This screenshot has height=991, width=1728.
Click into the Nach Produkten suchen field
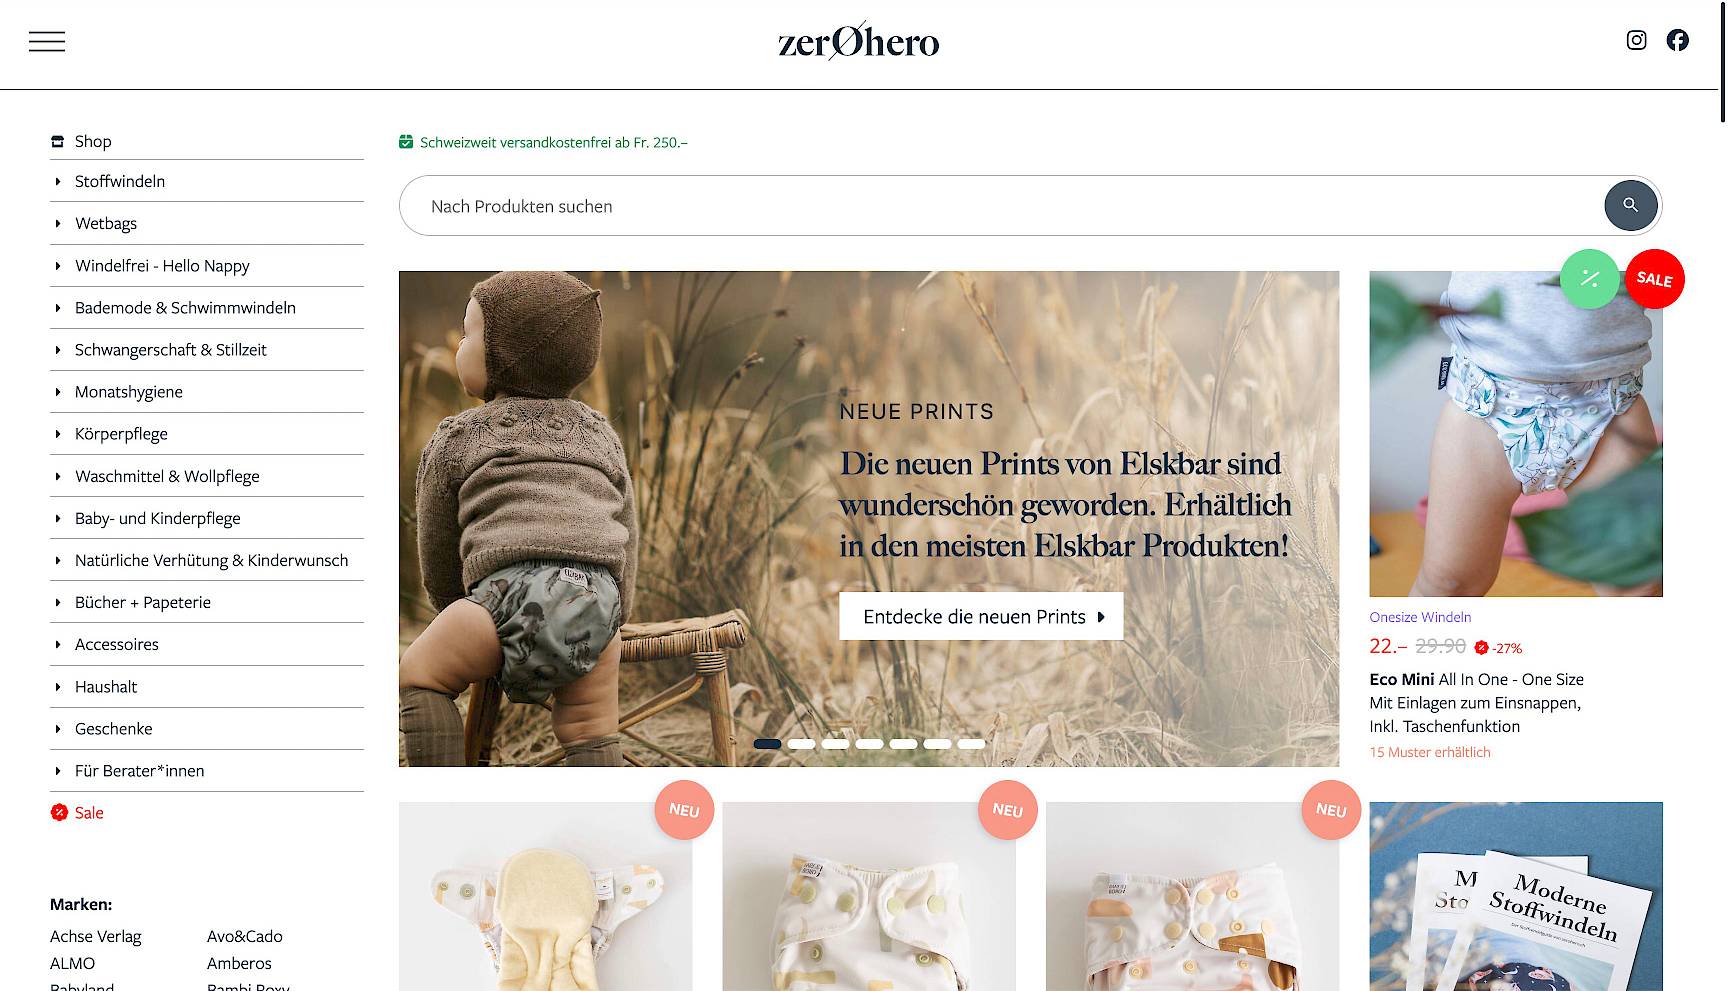[x=1000, y=206]
